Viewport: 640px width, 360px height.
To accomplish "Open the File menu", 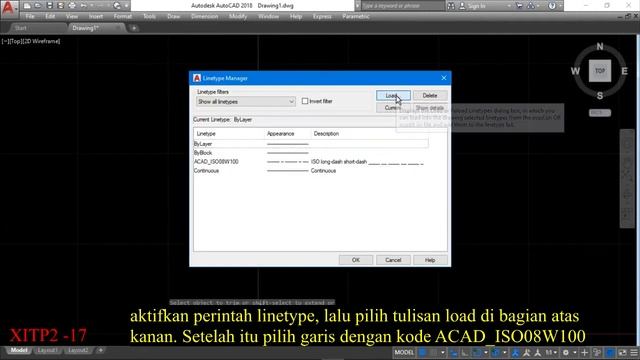I will 30,16.
